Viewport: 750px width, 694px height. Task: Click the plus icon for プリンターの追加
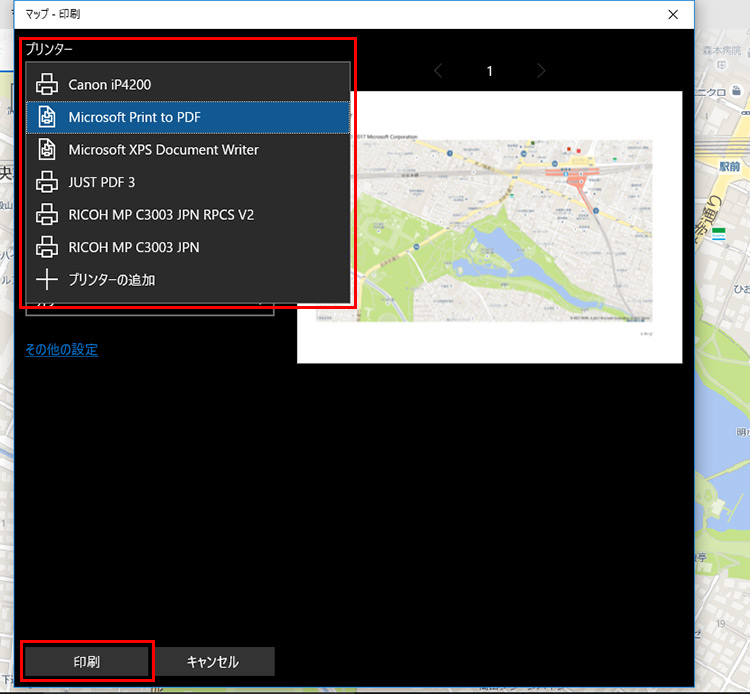(x=47, y=280)
